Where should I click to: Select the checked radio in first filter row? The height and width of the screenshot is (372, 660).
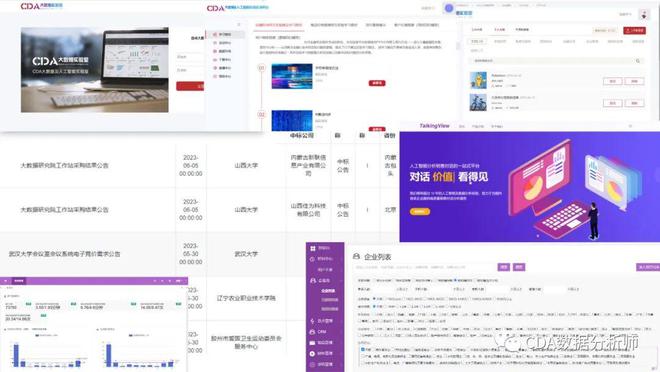pyautogui.click(x=456, y=280)
